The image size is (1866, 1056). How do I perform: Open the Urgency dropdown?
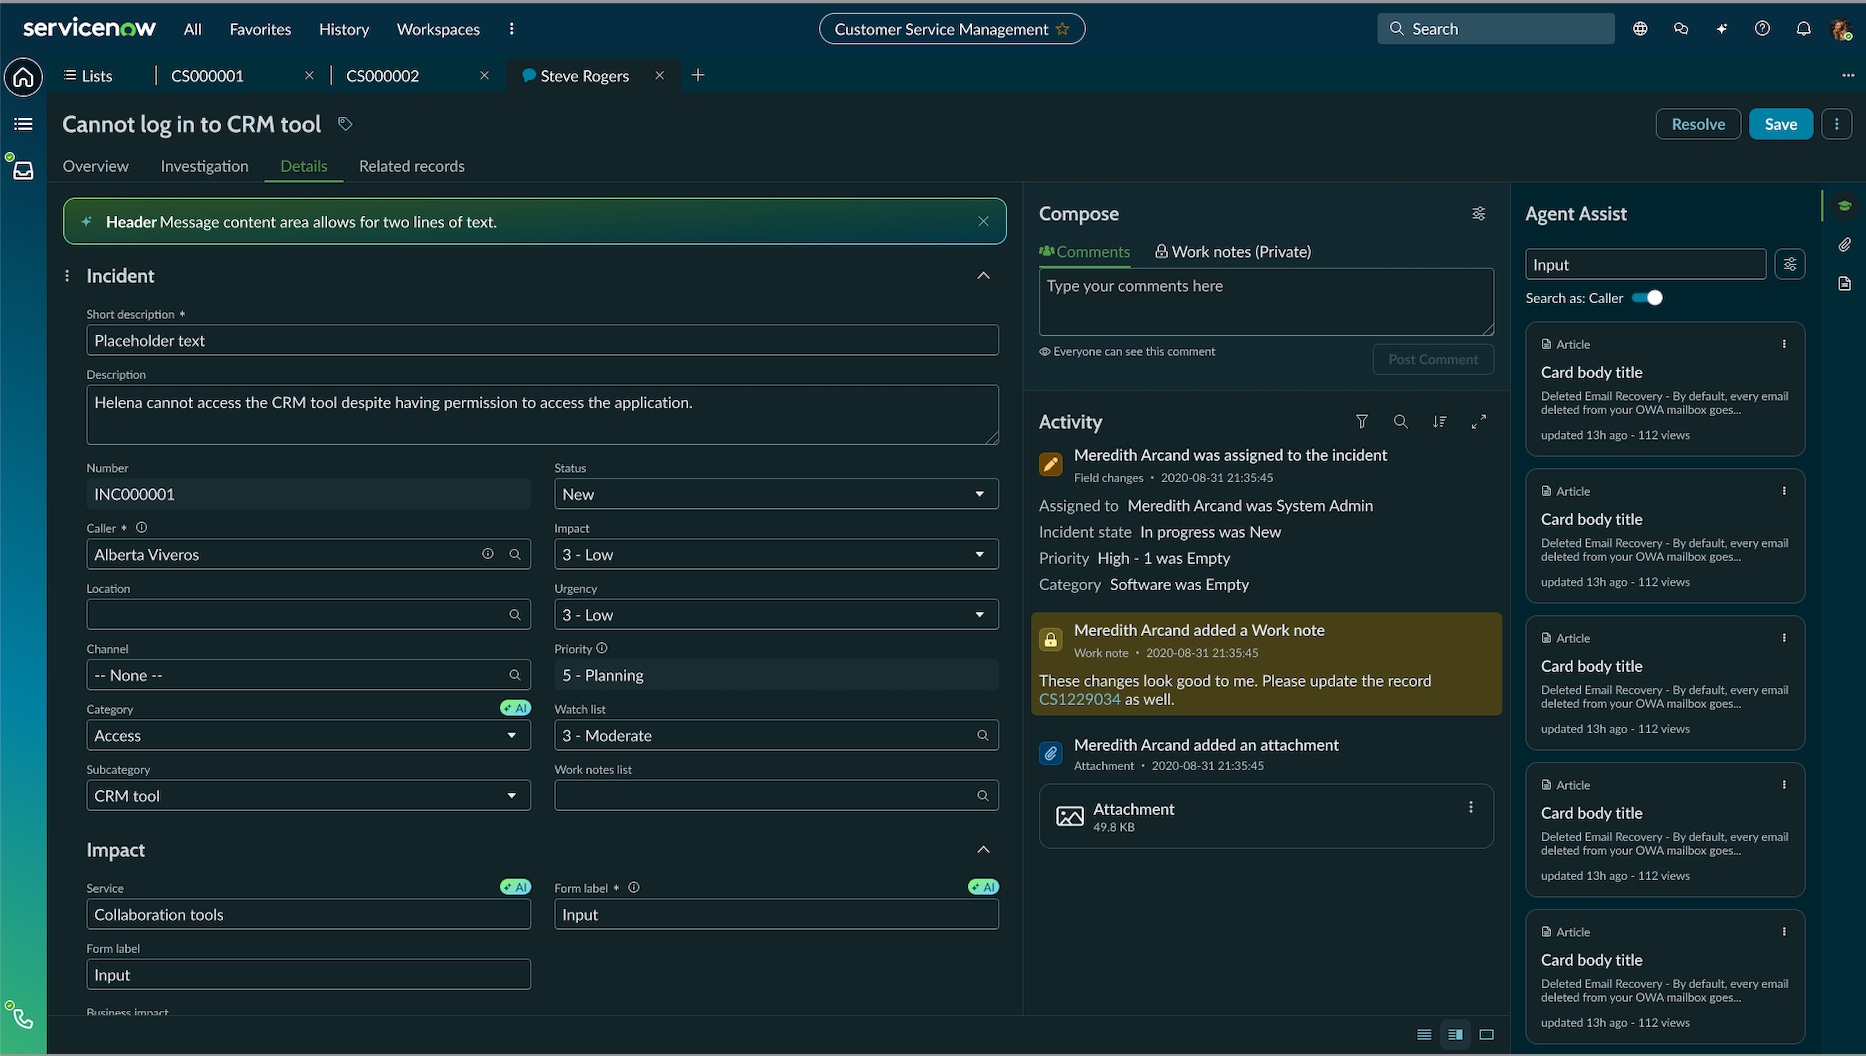pyautogui.click(x=776, y=615)
